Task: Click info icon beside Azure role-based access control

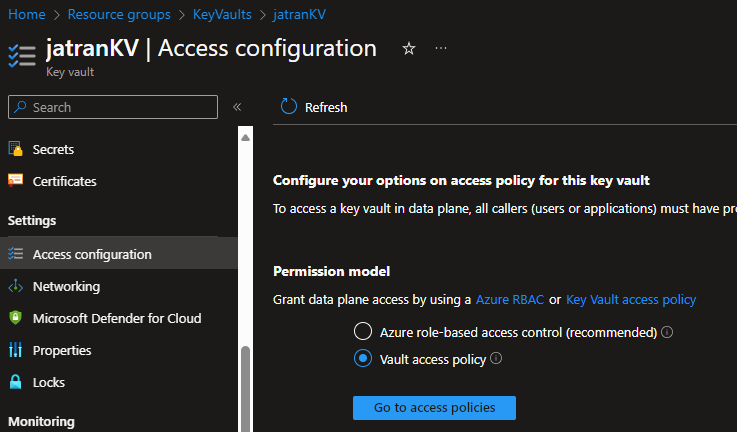Action: point(667,332)
